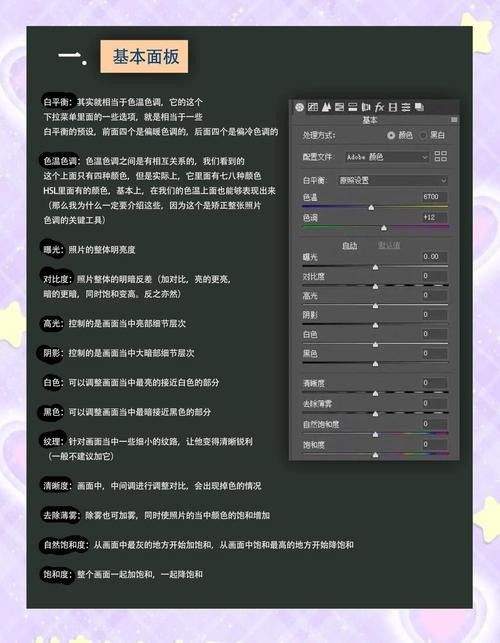Open the Detail panel twin-triangle icon
The image size is (500, 643).
click(x=326, y=107)
